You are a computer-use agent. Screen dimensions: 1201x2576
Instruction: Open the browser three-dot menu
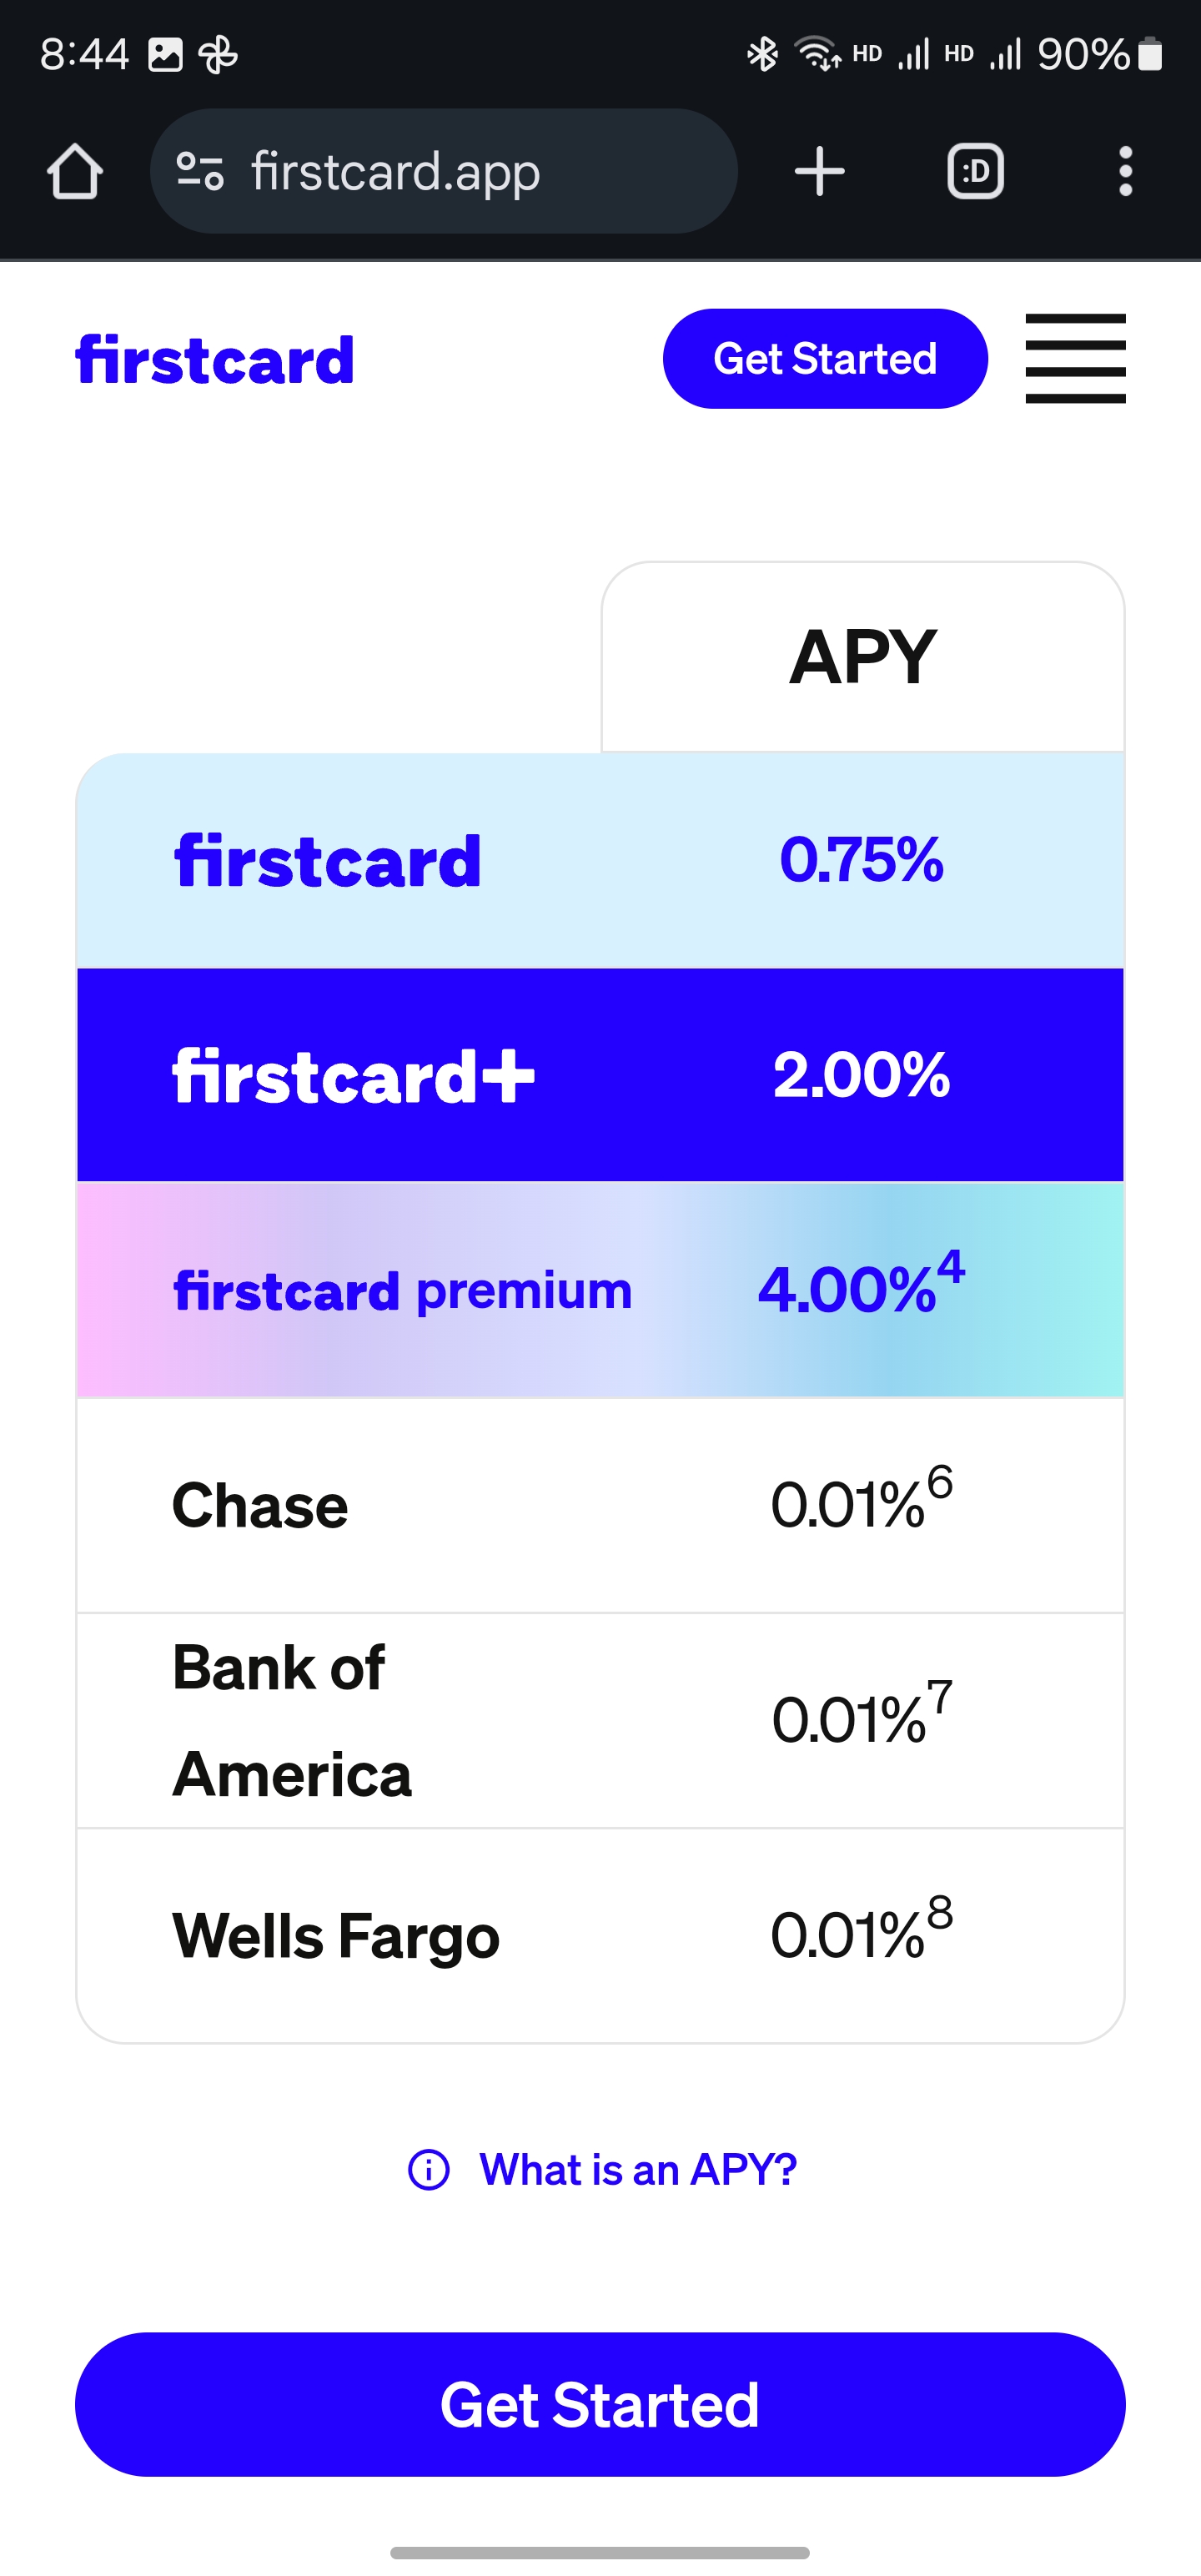coord(1125,171)
